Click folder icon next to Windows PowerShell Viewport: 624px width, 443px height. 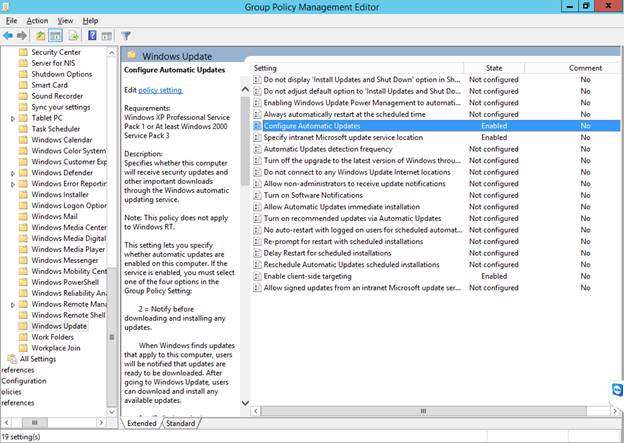click(23, 282)
